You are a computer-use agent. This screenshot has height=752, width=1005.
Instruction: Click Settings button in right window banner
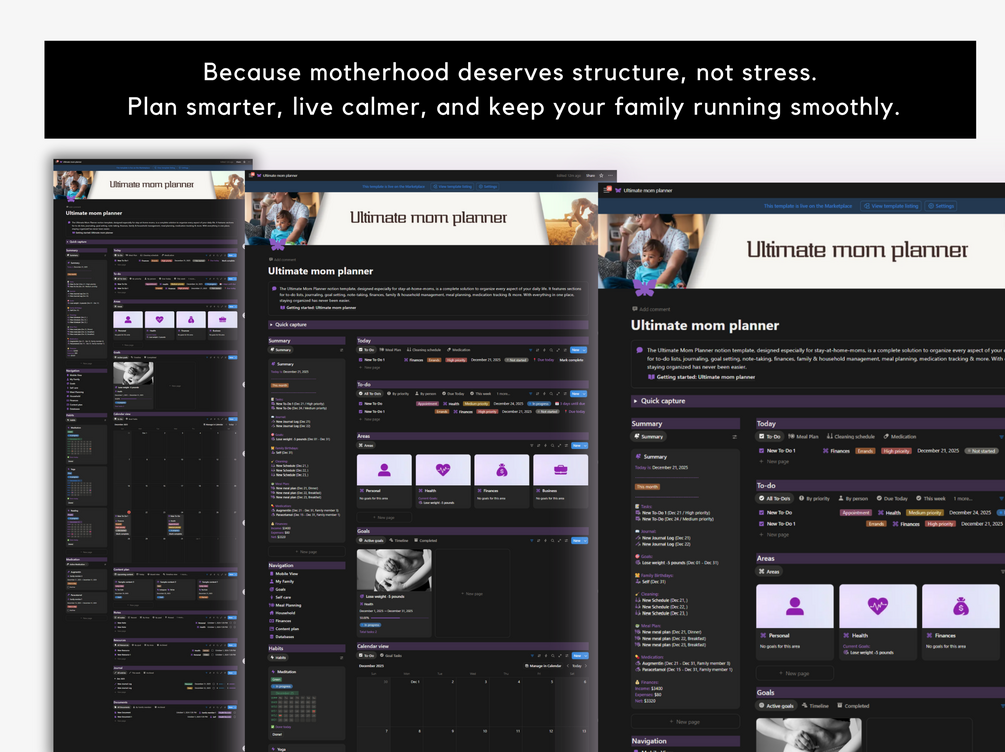(x=941, y=206)
